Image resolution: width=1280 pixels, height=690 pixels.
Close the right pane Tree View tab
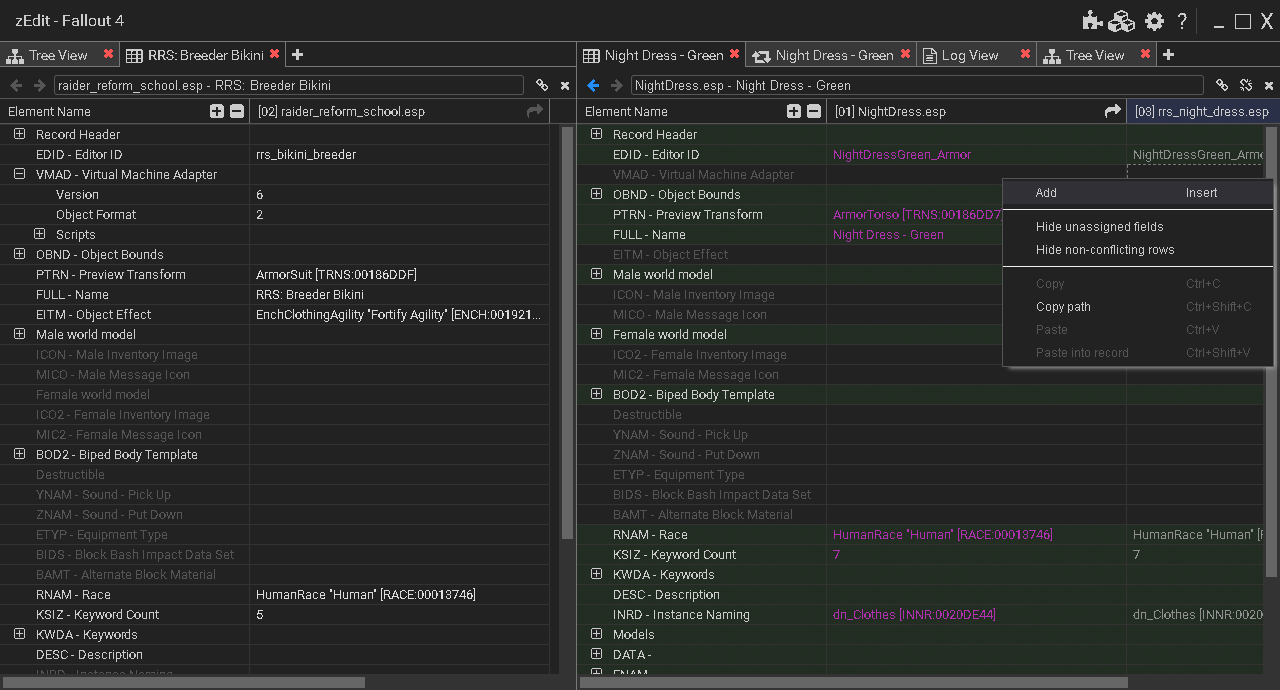click(x=1145, y=55)
